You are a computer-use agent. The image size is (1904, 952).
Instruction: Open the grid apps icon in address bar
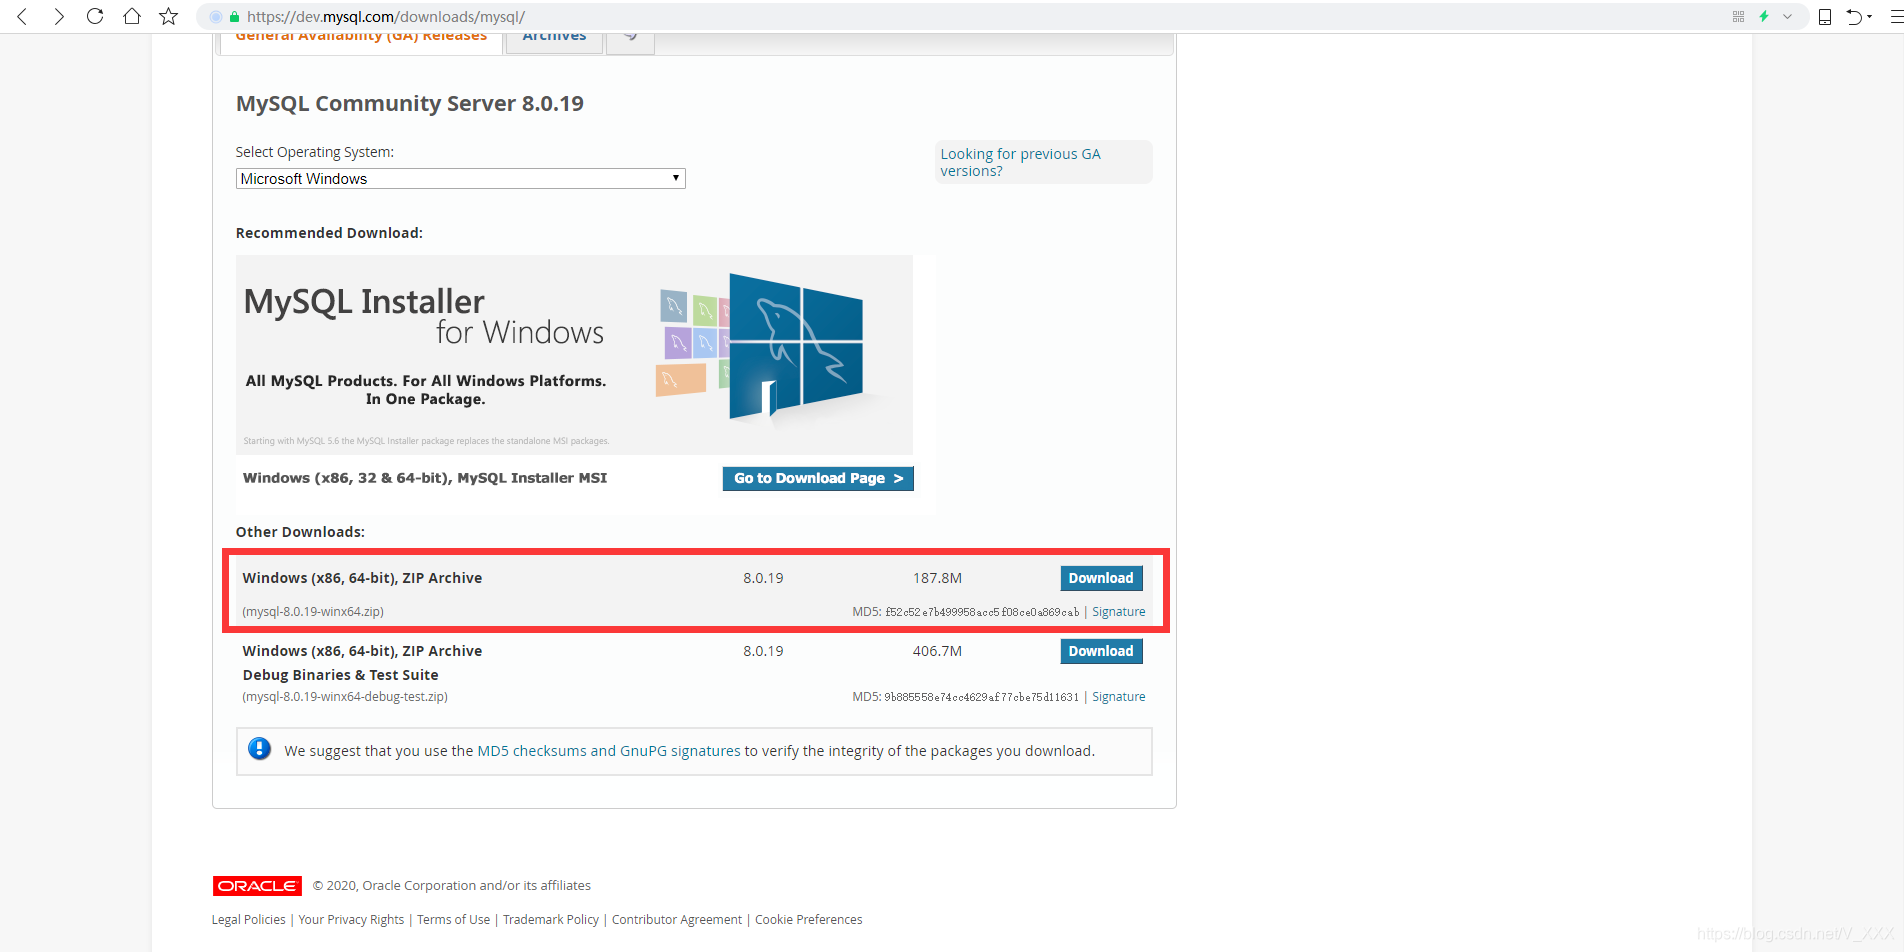1738,17
